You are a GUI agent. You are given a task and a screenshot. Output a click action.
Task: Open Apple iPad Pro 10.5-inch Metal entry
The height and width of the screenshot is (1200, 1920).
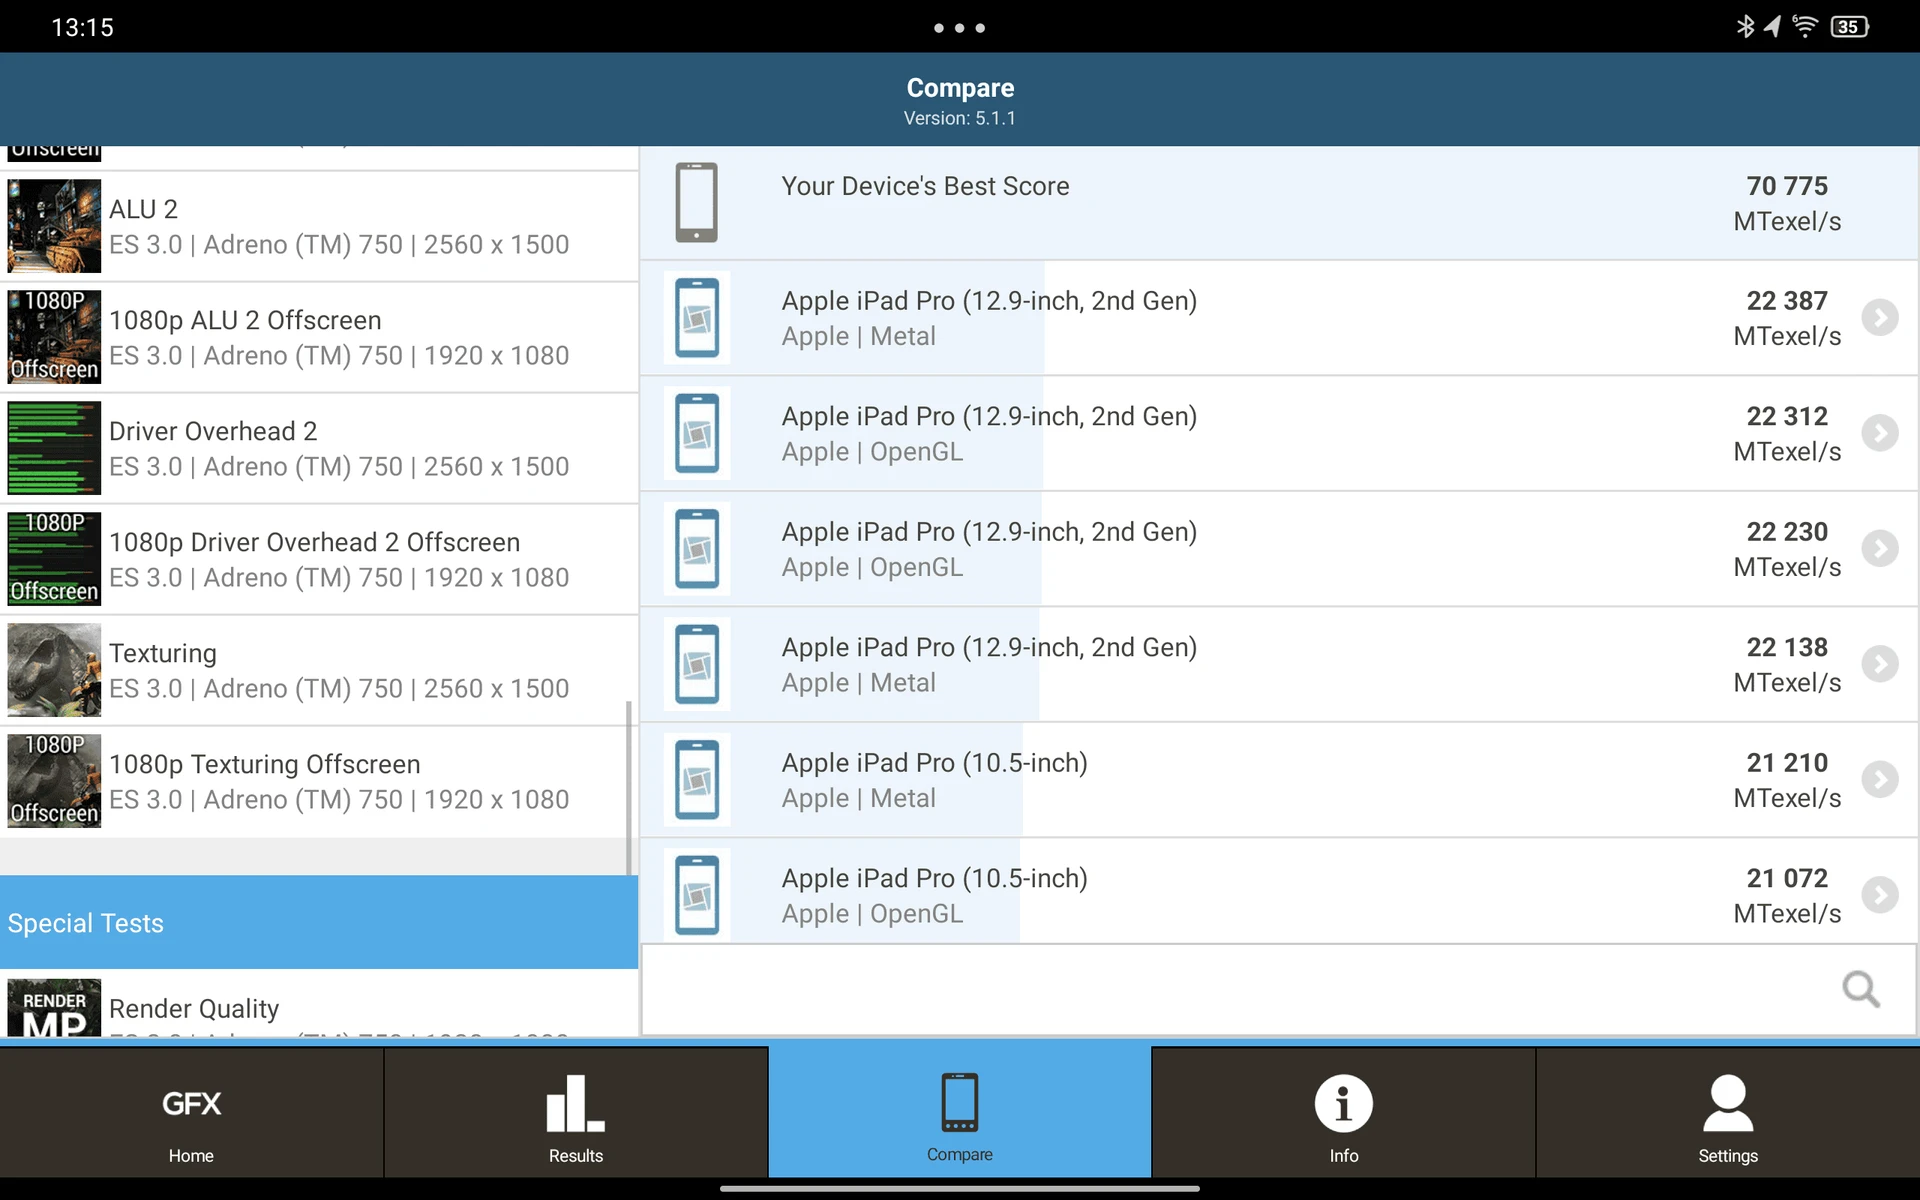pos(1279,780)
